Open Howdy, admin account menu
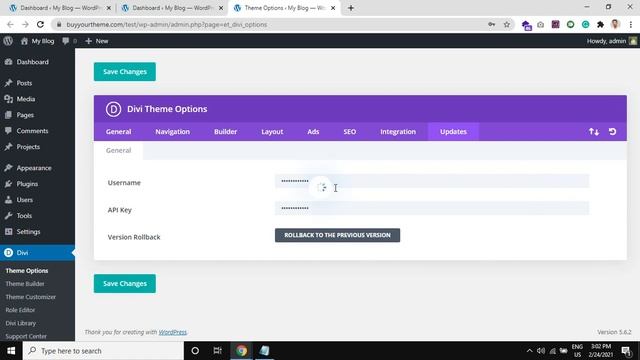Viewport: 640px width, 360px height. [611, 41]
